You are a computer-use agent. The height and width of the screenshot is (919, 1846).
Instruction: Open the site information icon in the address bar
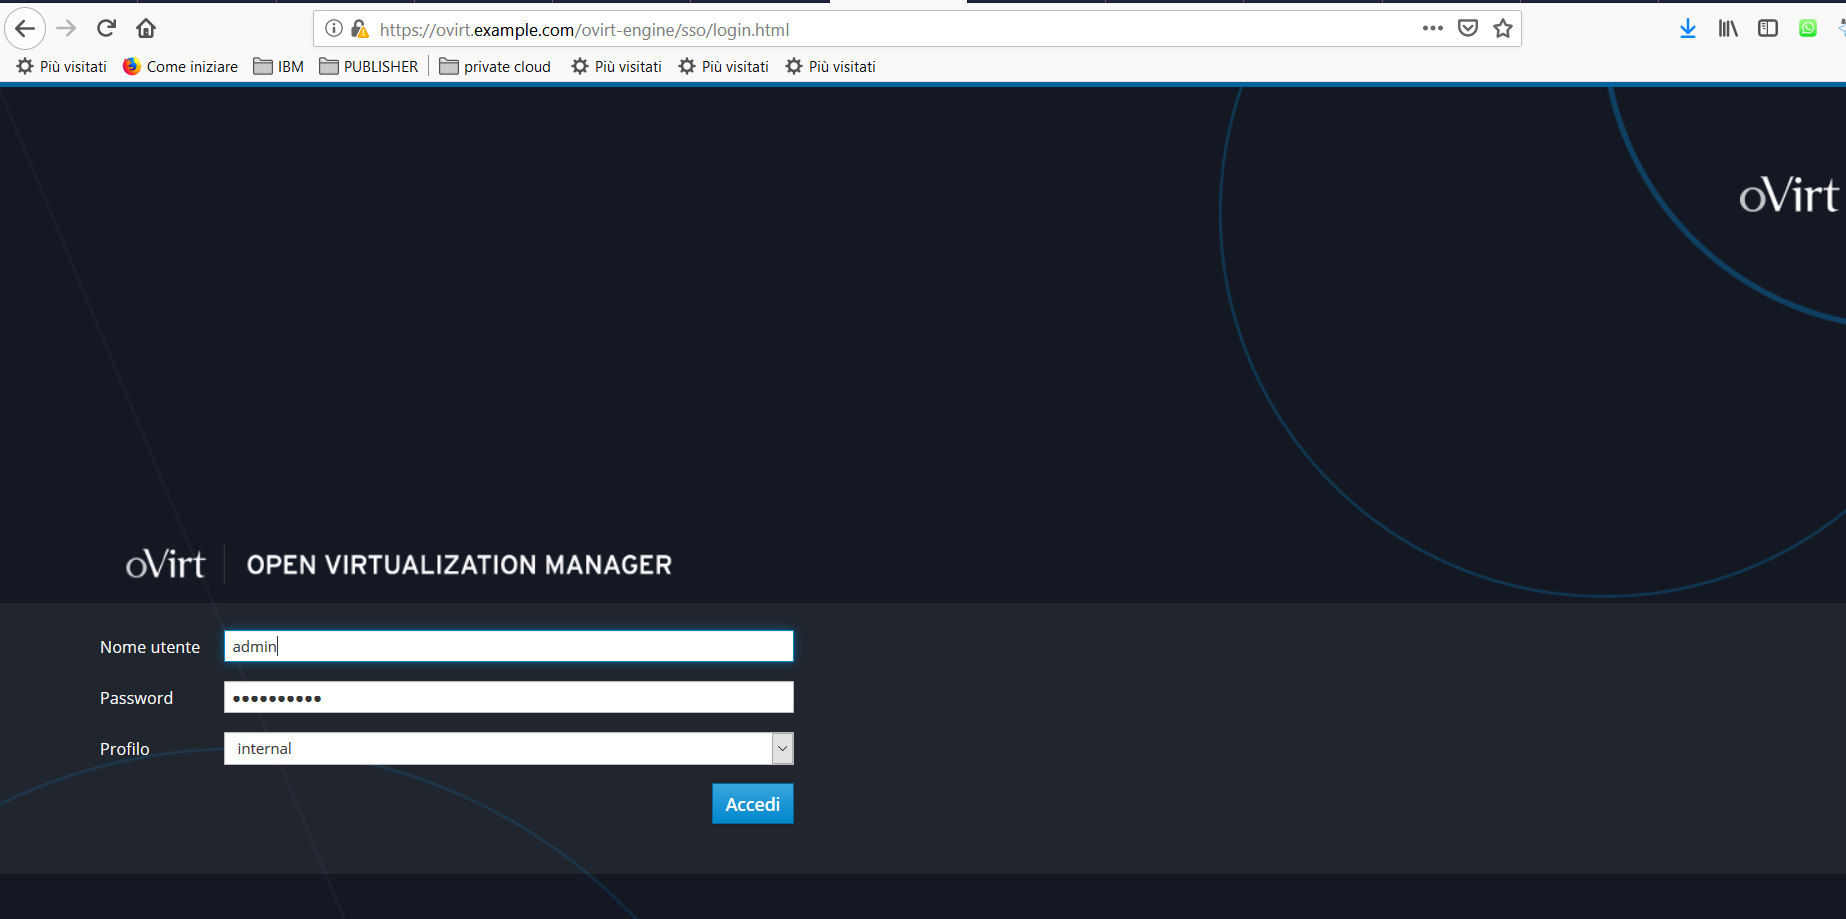pyautogui.click(x=334, y=29)
